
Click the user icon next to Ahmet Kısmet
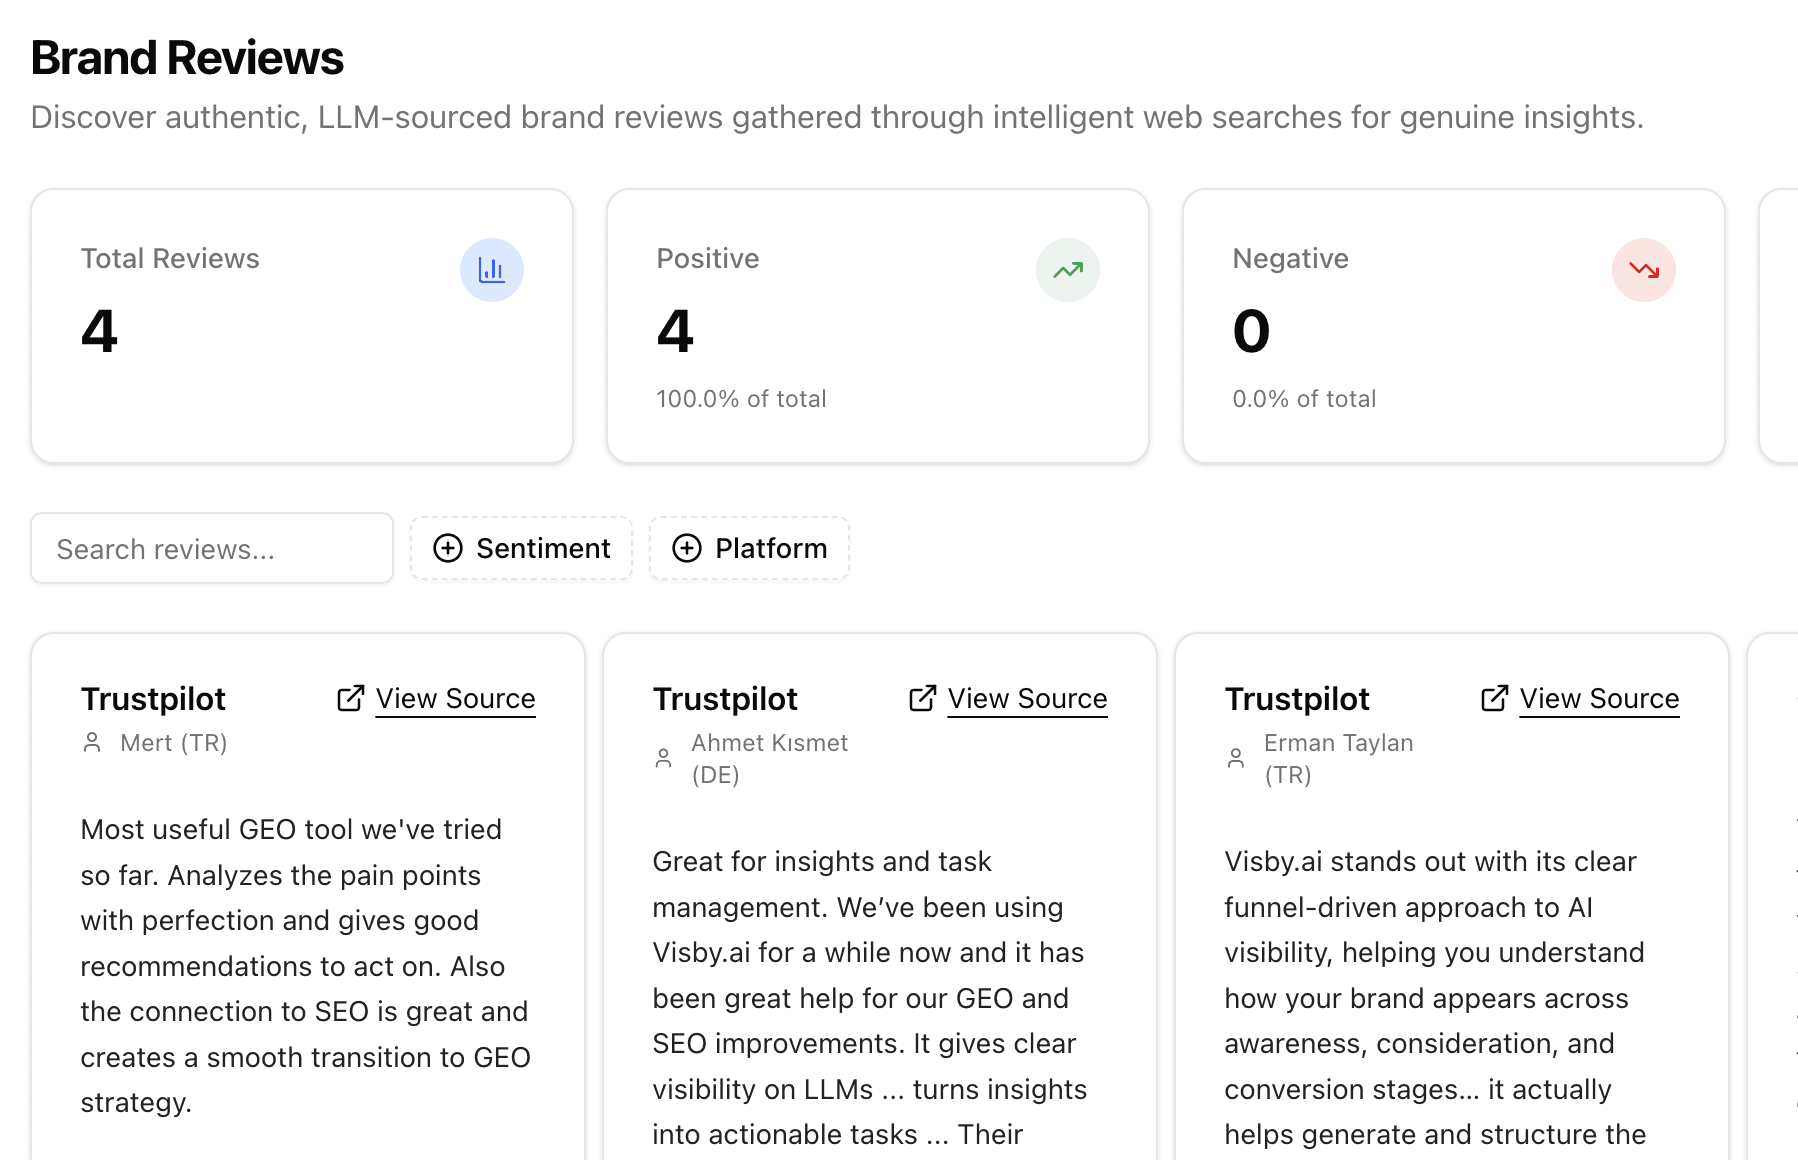click(x=664, y=758)
